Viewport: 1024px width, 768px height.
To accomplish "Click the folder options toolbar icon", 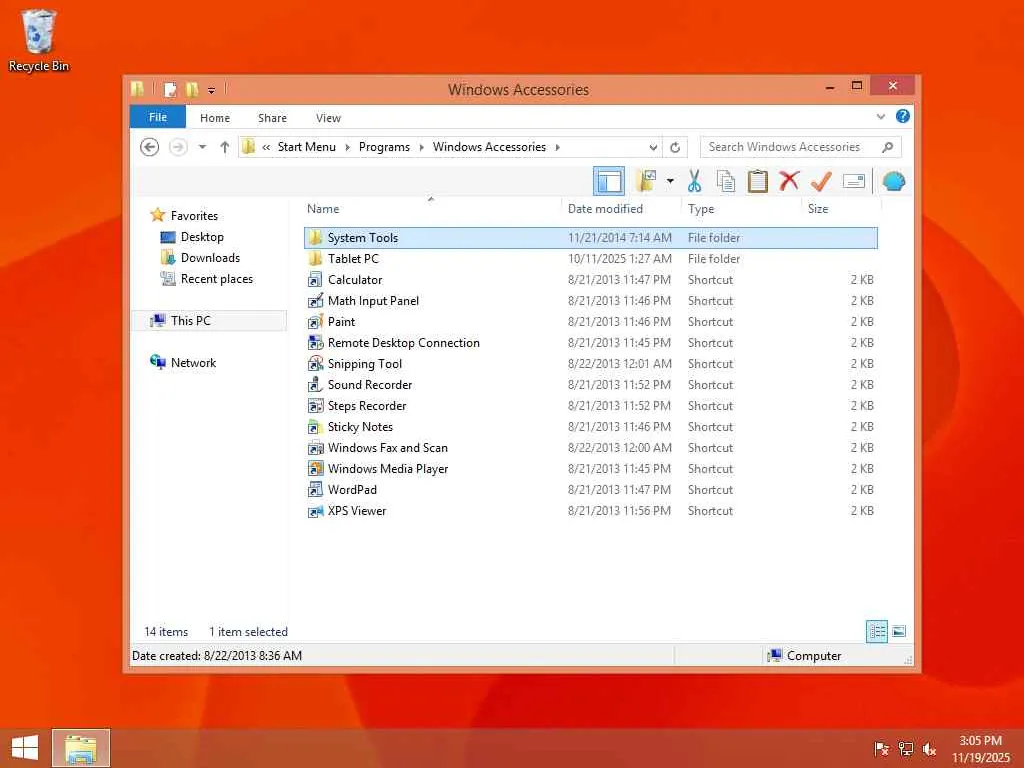I will click(x=647, y=181).
